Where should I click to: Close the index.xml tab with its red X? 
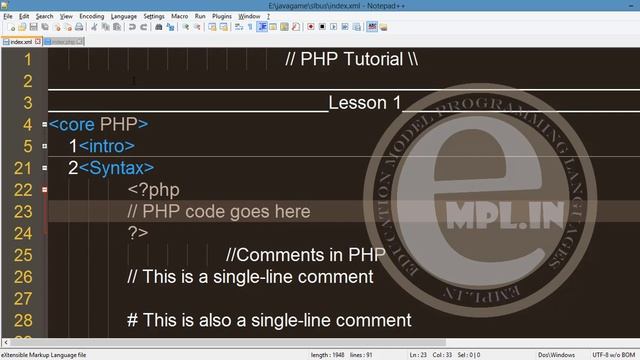pyautogui.click(x=38, y=42)
